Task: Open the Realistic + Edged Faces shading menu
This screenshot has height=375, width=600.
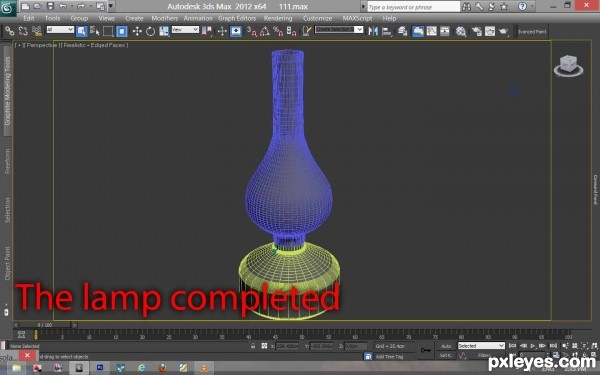Action: coord(95,45)
